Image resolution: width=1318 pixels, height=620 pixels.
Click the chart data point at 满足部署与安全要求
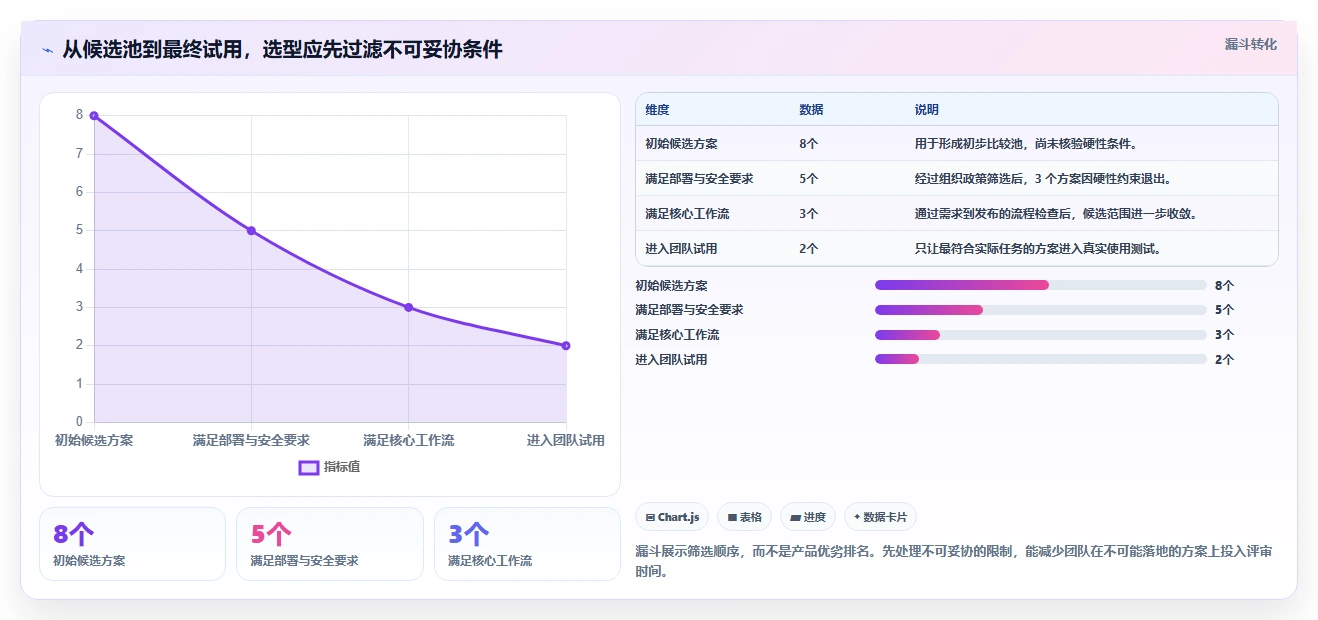point(251,231)
